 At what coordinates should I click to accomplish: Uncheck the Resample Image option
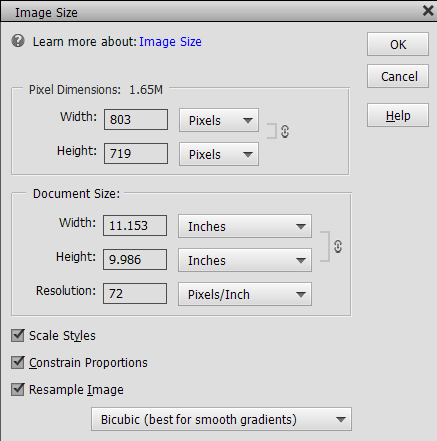click(18, 389)
